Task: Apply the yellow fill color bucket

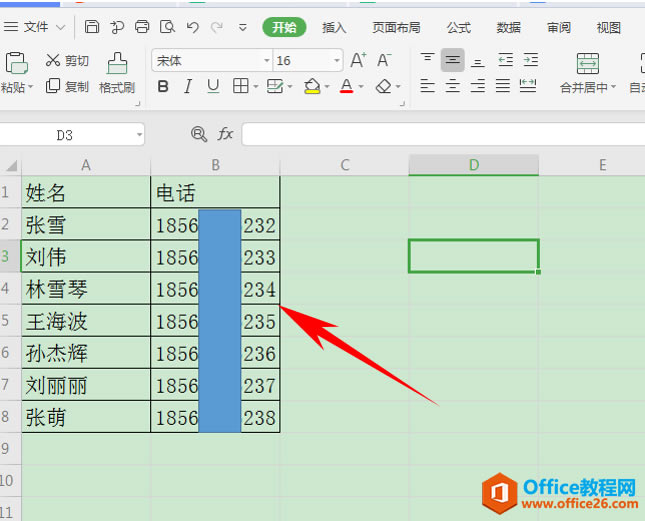Action: (x=312, y=86)
